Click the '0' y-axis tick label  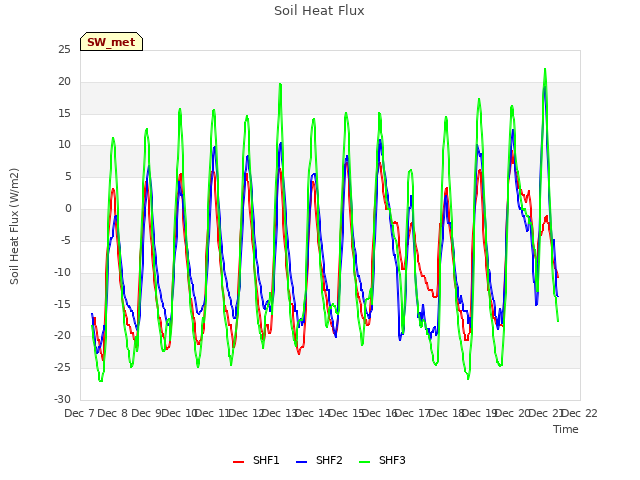(68, 209)
